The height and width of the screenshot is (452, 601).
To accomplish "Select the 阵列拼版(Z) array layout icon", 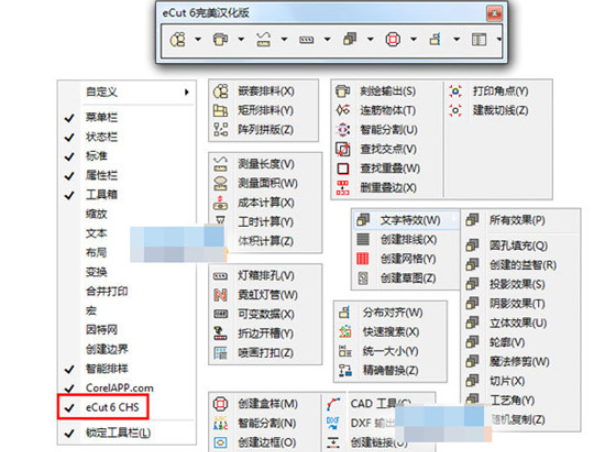I will (x=220, y=130).
